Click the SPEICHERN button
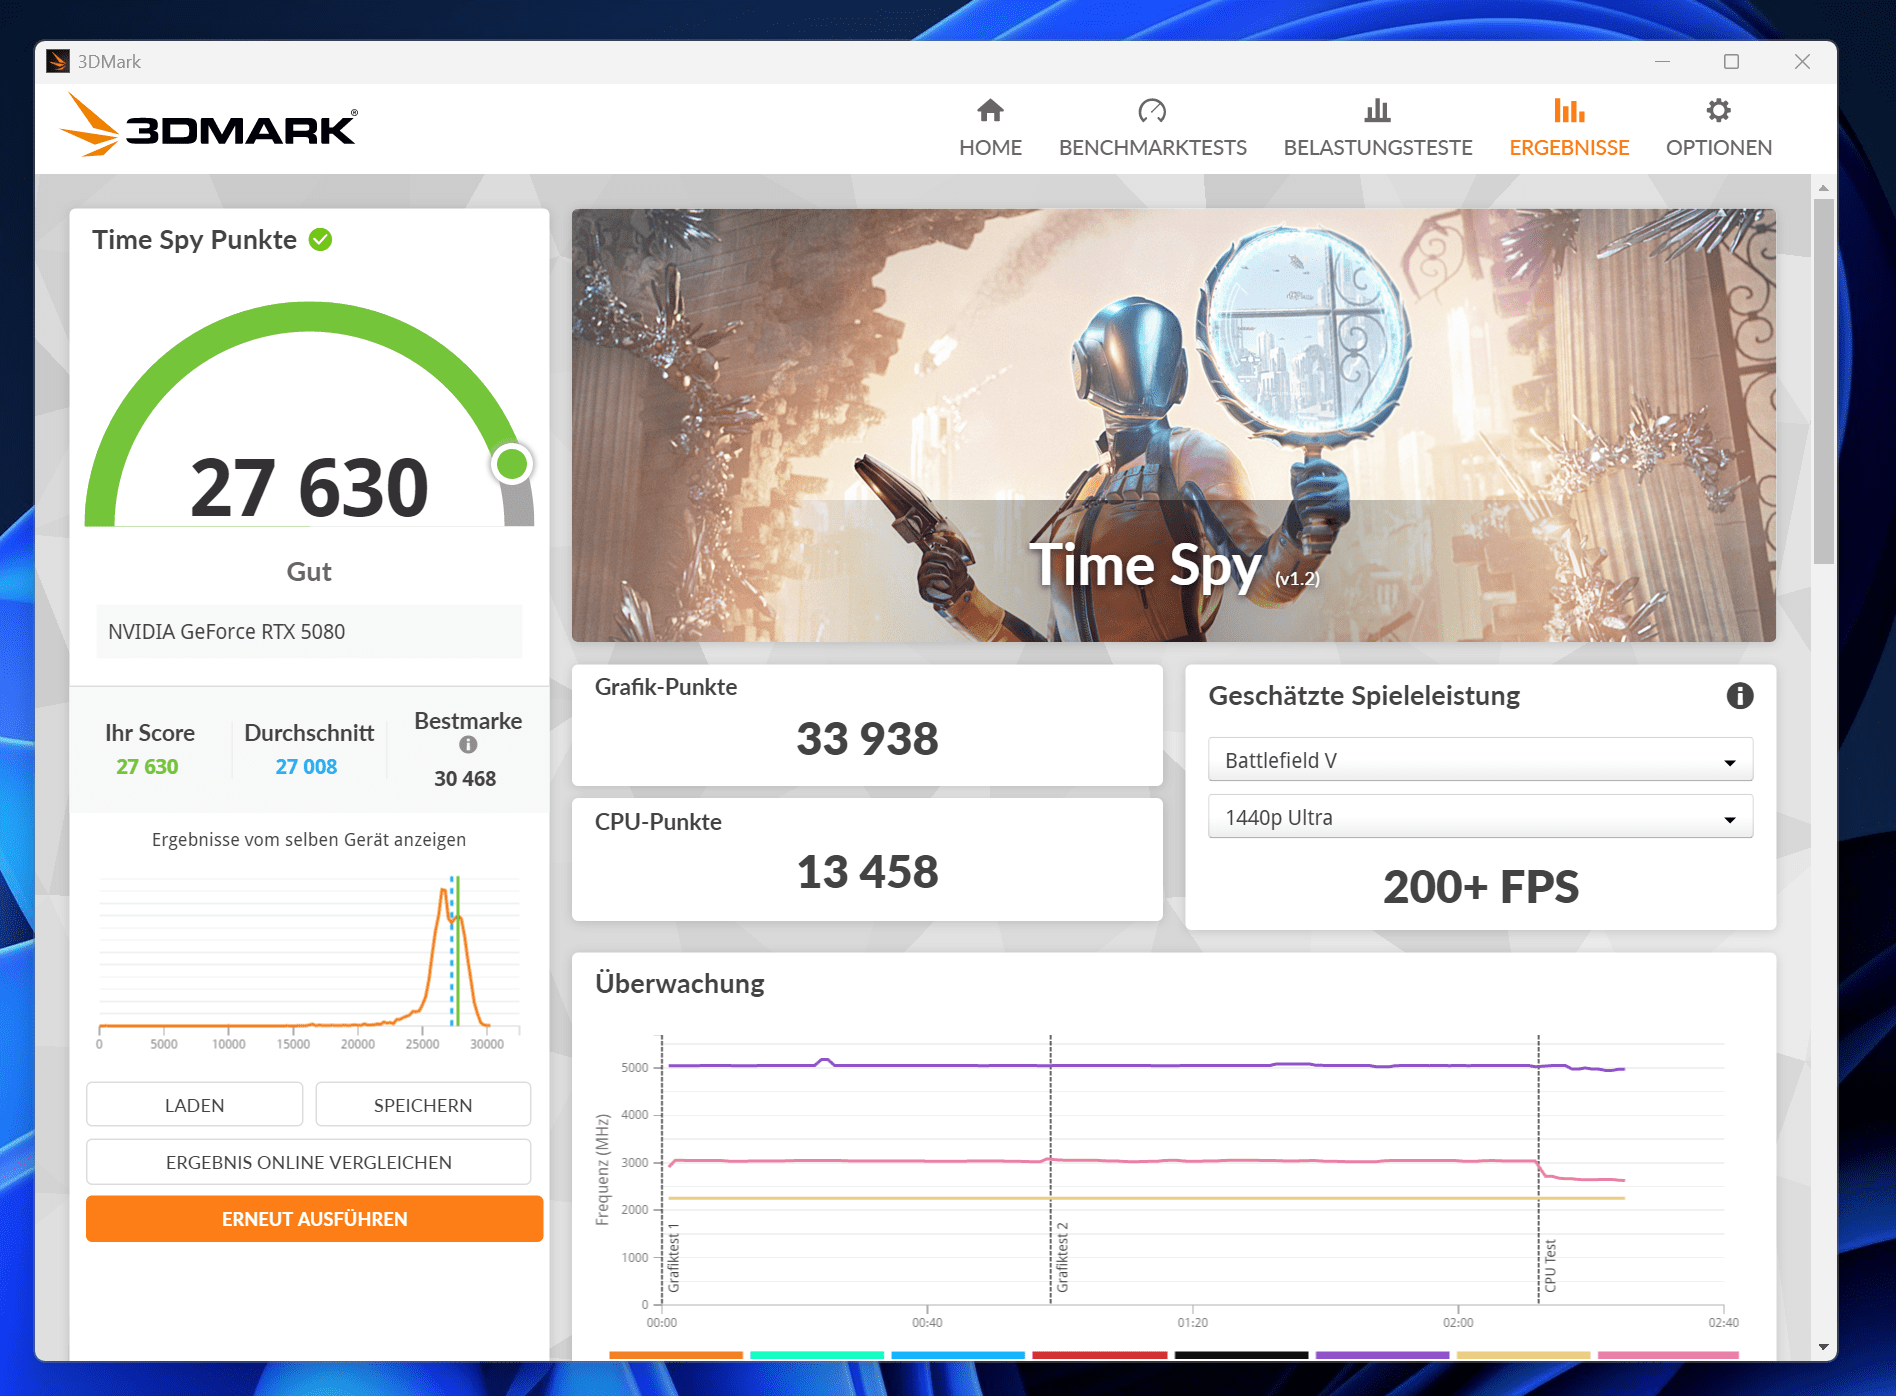Image resolution: width=1896 pixels, height=1396 pixels. click(x=423, y=1105)
